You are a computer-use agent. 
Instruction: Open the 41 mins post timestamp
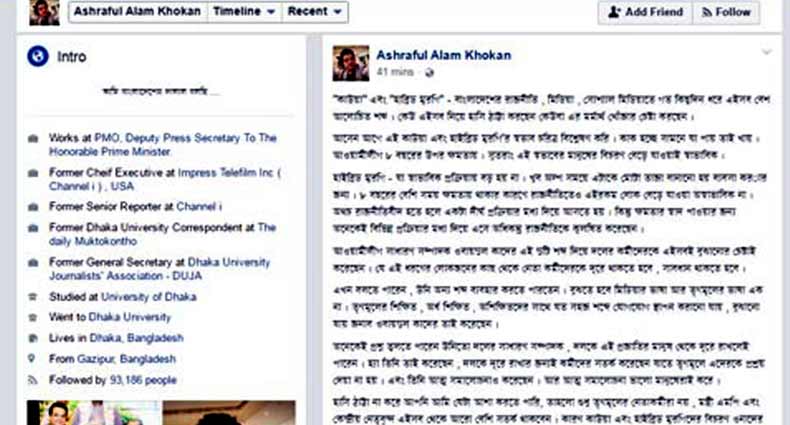coord(395,72)
